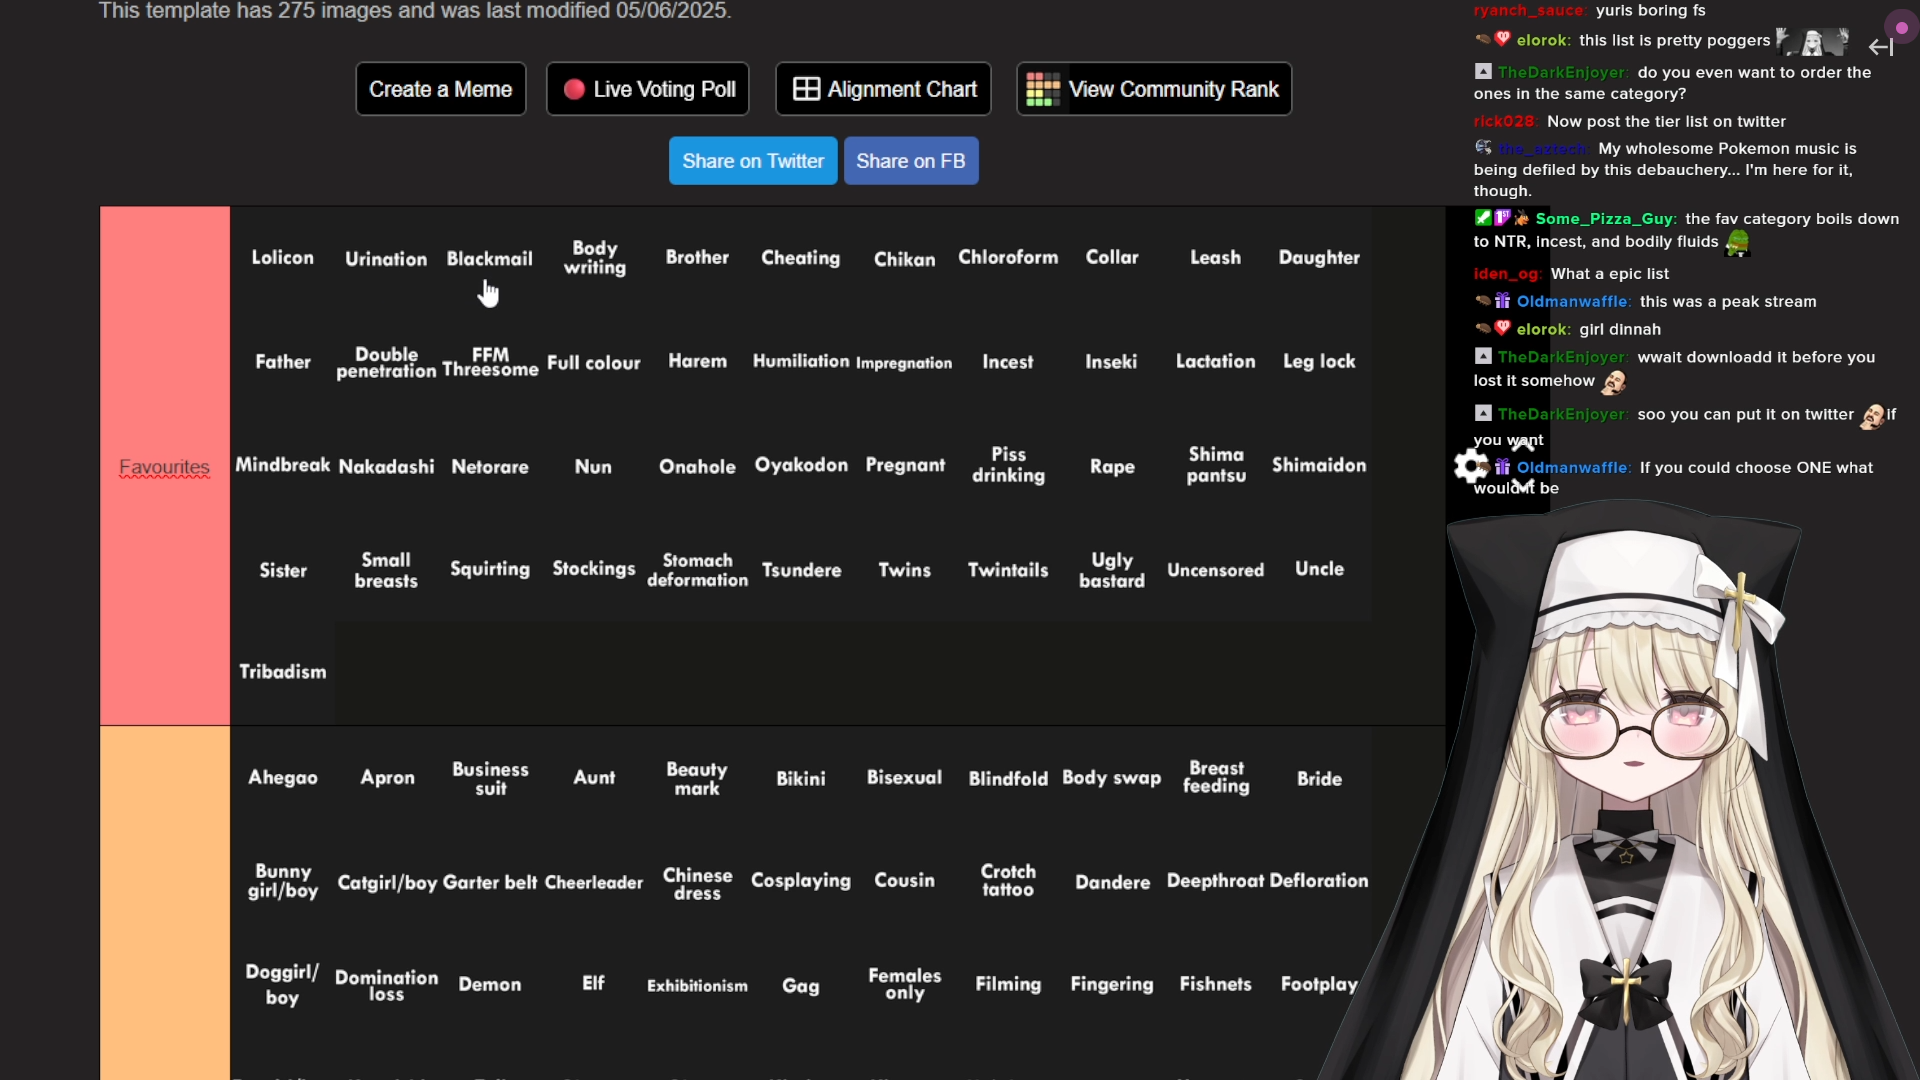1920x1080 pixels.
Task: Open the settings gear over the chat
Action: point(1471,466)
